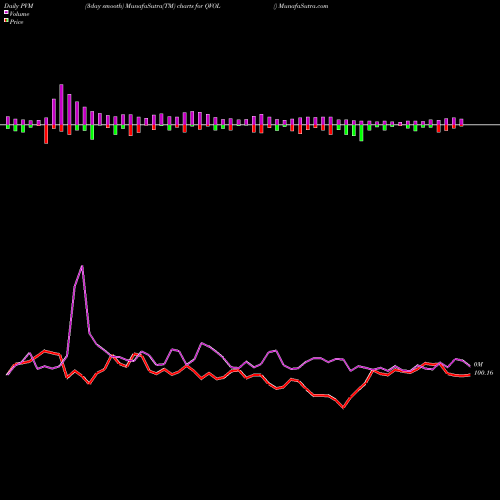Click the white horizontal zero baseline
The image size is (500, 500).
pyautogui.click(x=250, y=125)
